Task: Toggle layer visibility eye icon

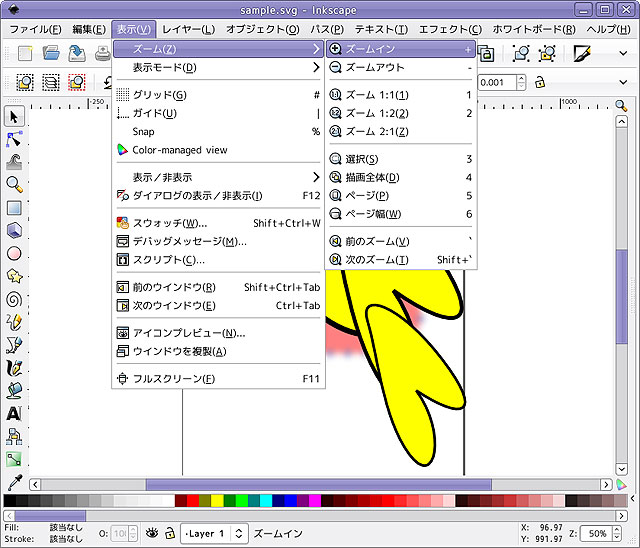Action: pyautogui.click(x=153, y=533)
